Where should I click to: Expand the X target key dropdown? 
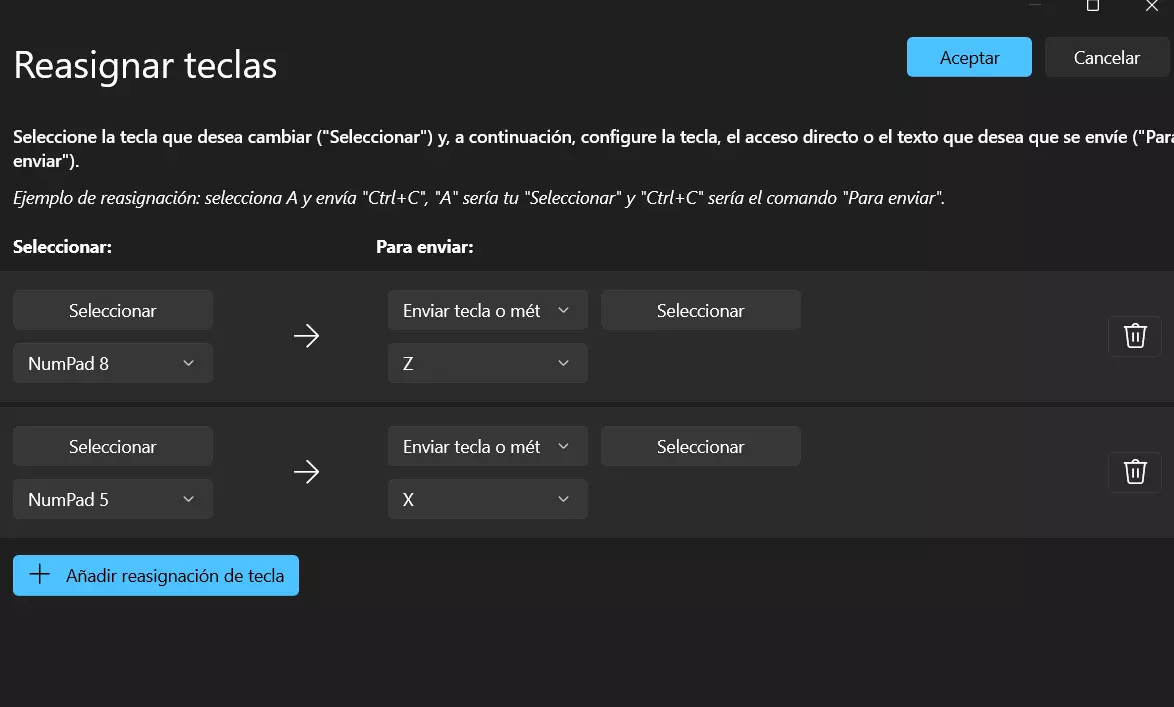487,499
